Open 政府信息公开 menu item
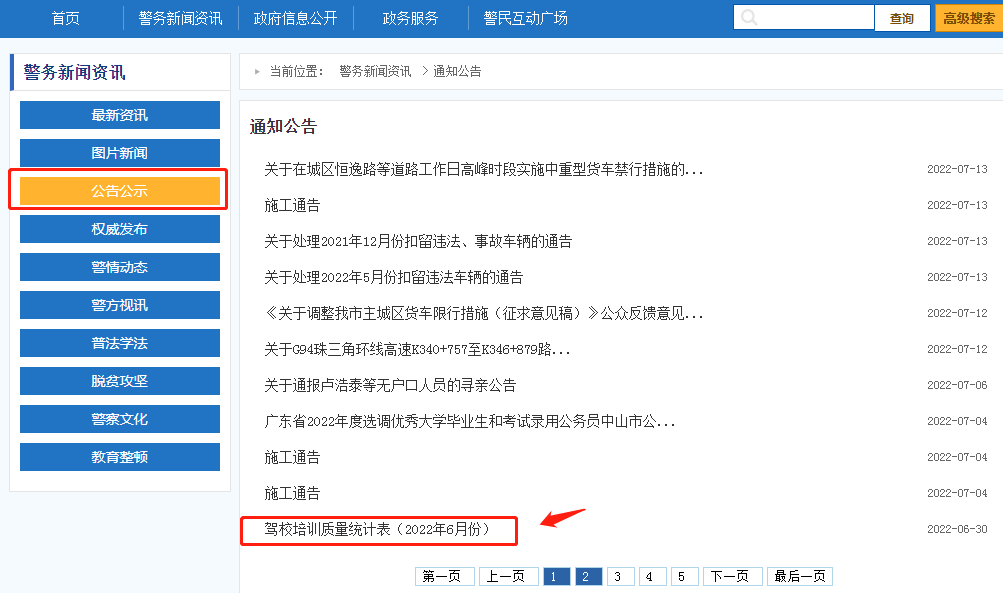 [x=295, y=18]
